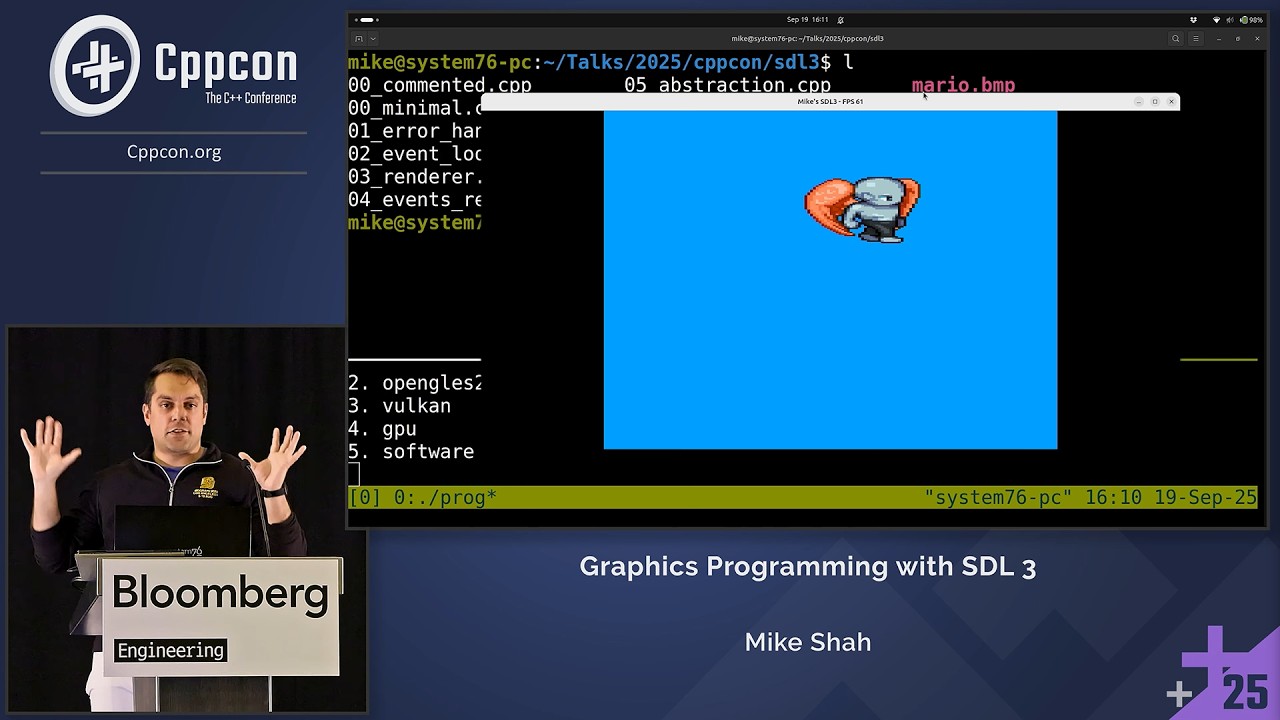The image size is (1280, 720).
Task: Expand the dropdown arrow beside new tab button
Action: [x=373, y=39]
